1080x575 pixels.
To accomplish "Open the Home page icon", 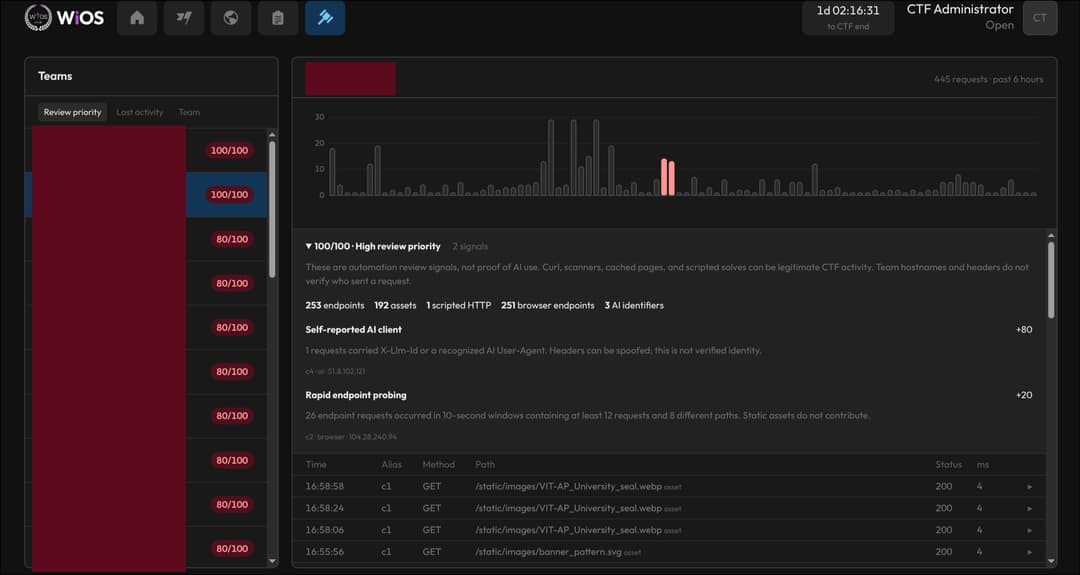I will (137, 18).
